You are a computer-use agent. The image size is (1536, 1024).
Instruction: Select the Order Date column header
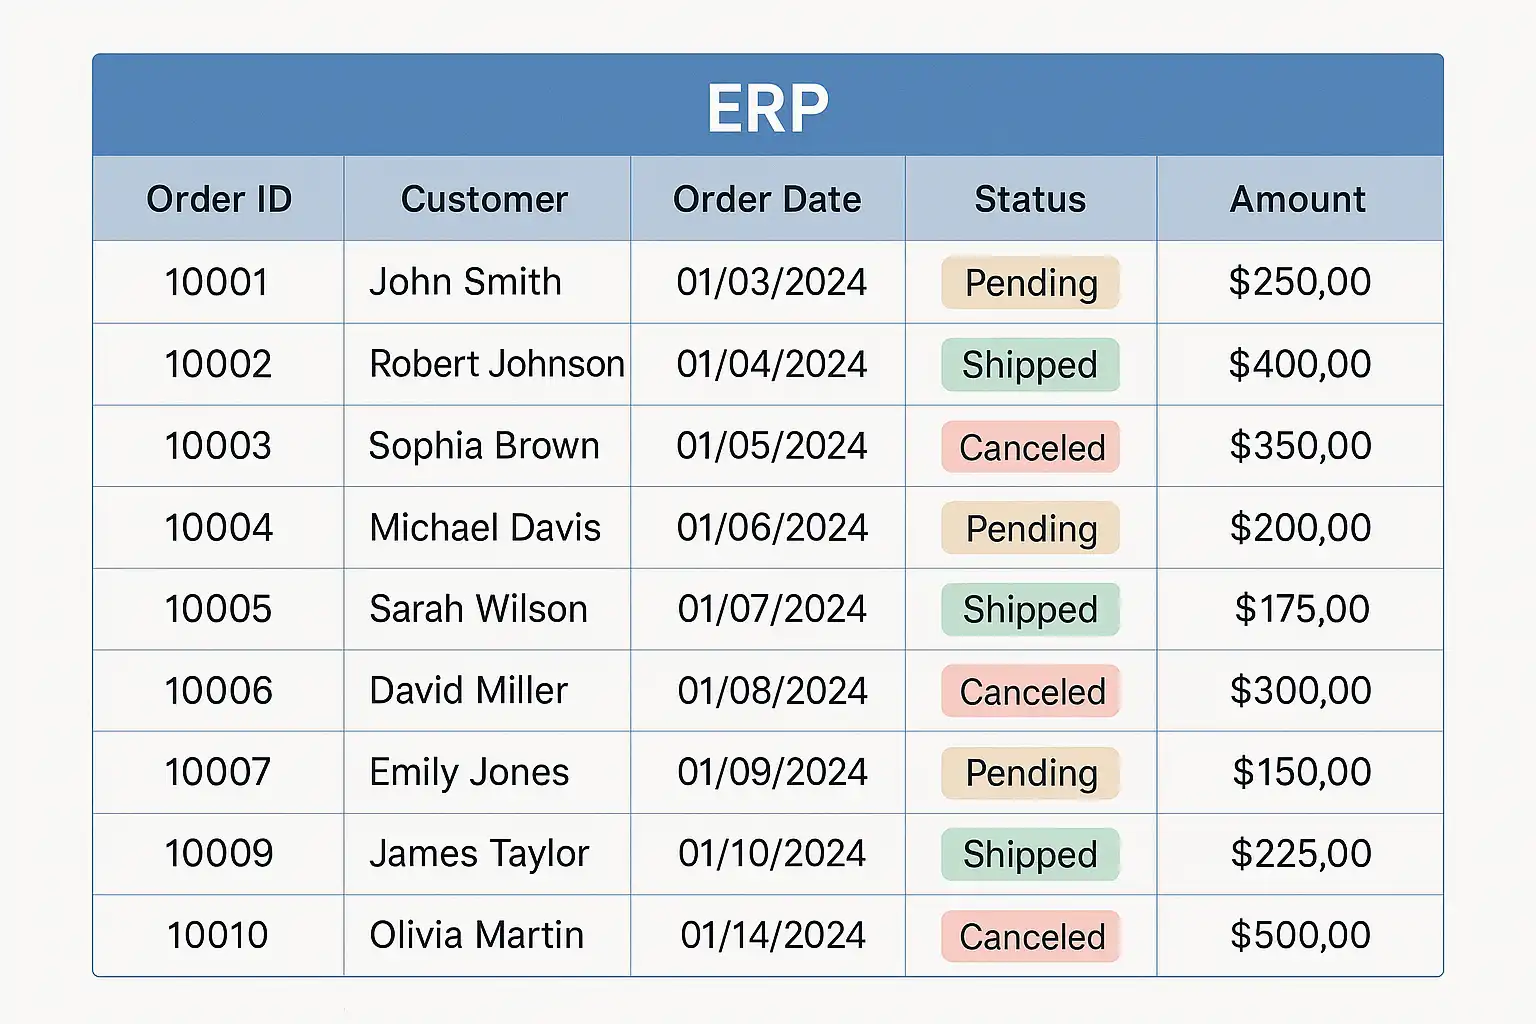(767, 199)
